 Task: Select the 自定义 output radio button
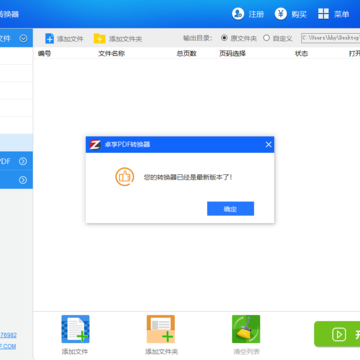pos(266,38)
